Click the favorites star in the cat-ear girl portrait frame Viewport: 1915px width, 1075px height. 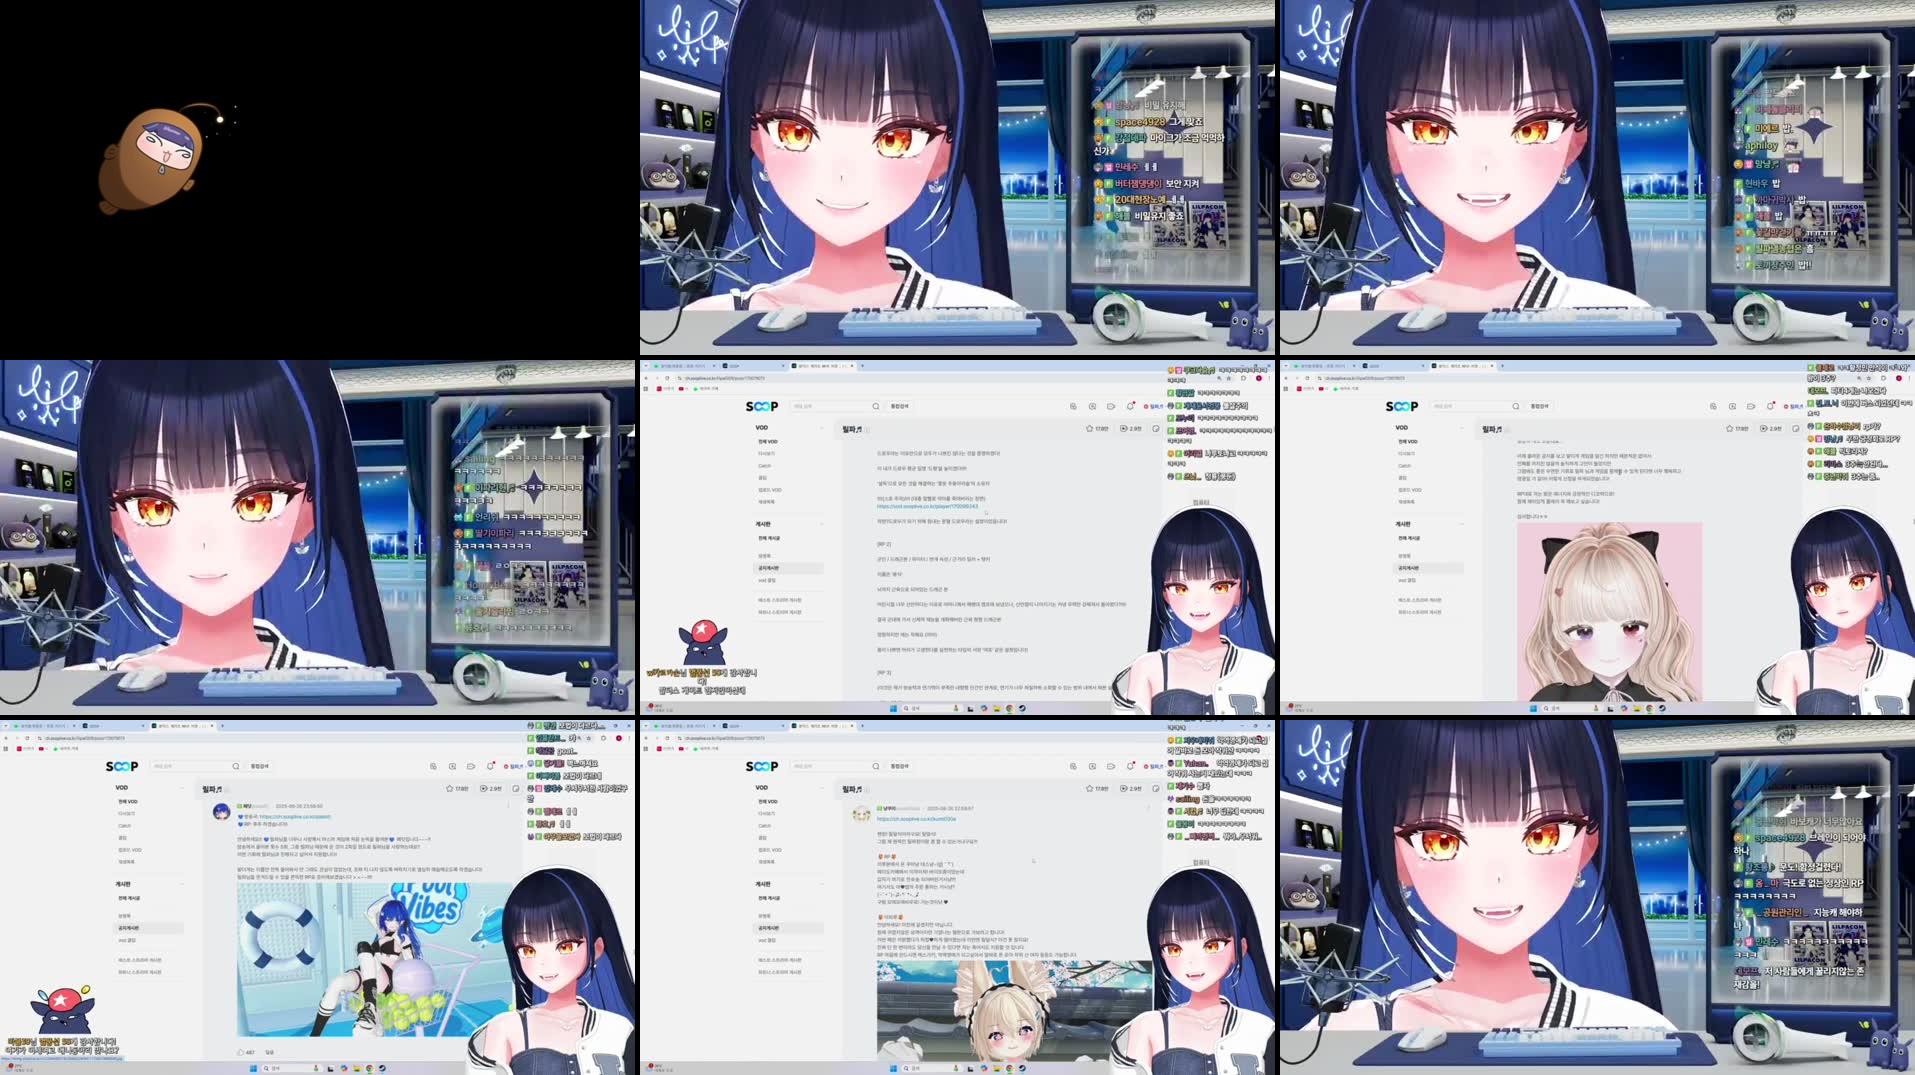pyautogui.click(x=1729, y=428)
